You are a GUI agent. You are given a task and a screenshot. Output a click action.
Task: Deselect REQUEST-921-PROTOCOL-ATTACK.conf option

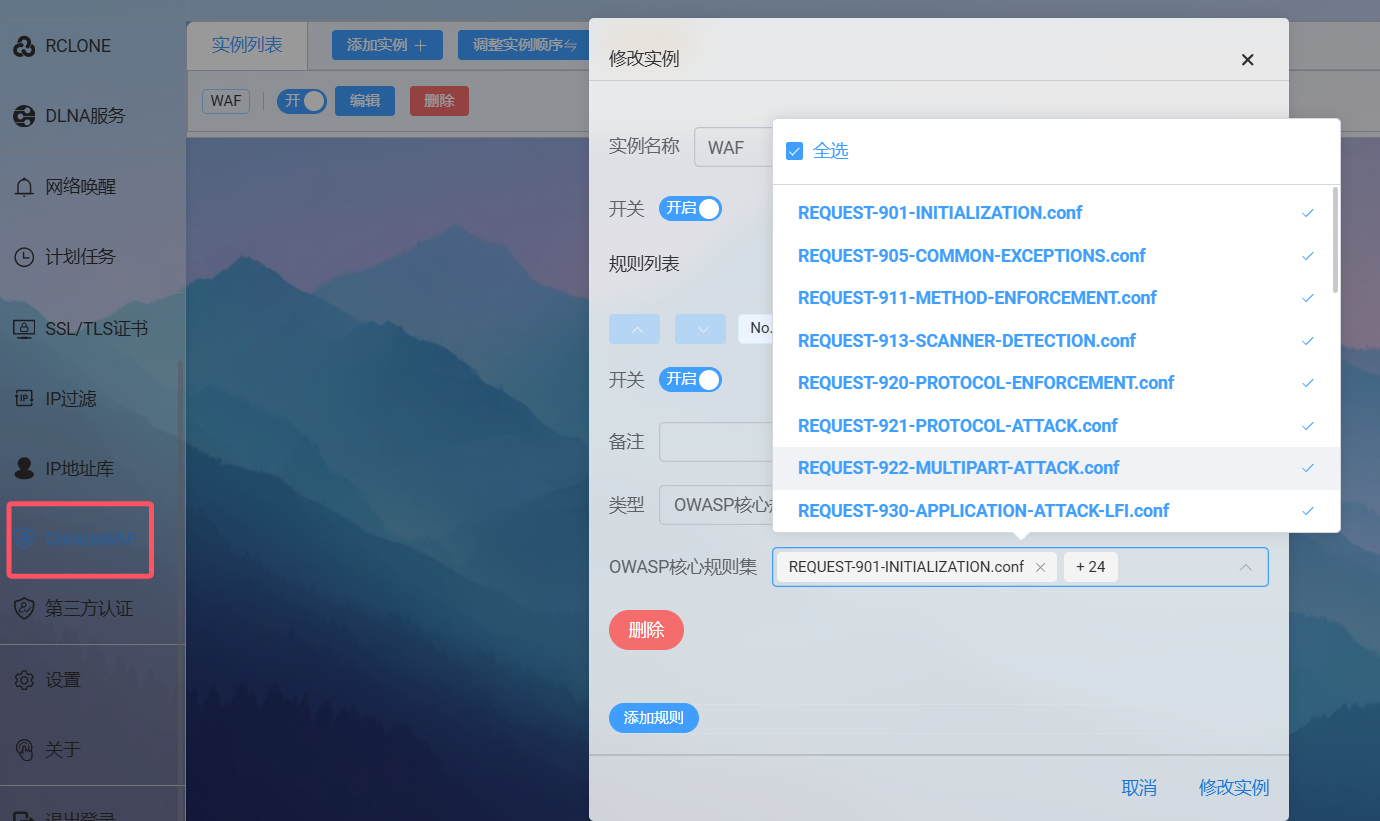pos(1056,426)
